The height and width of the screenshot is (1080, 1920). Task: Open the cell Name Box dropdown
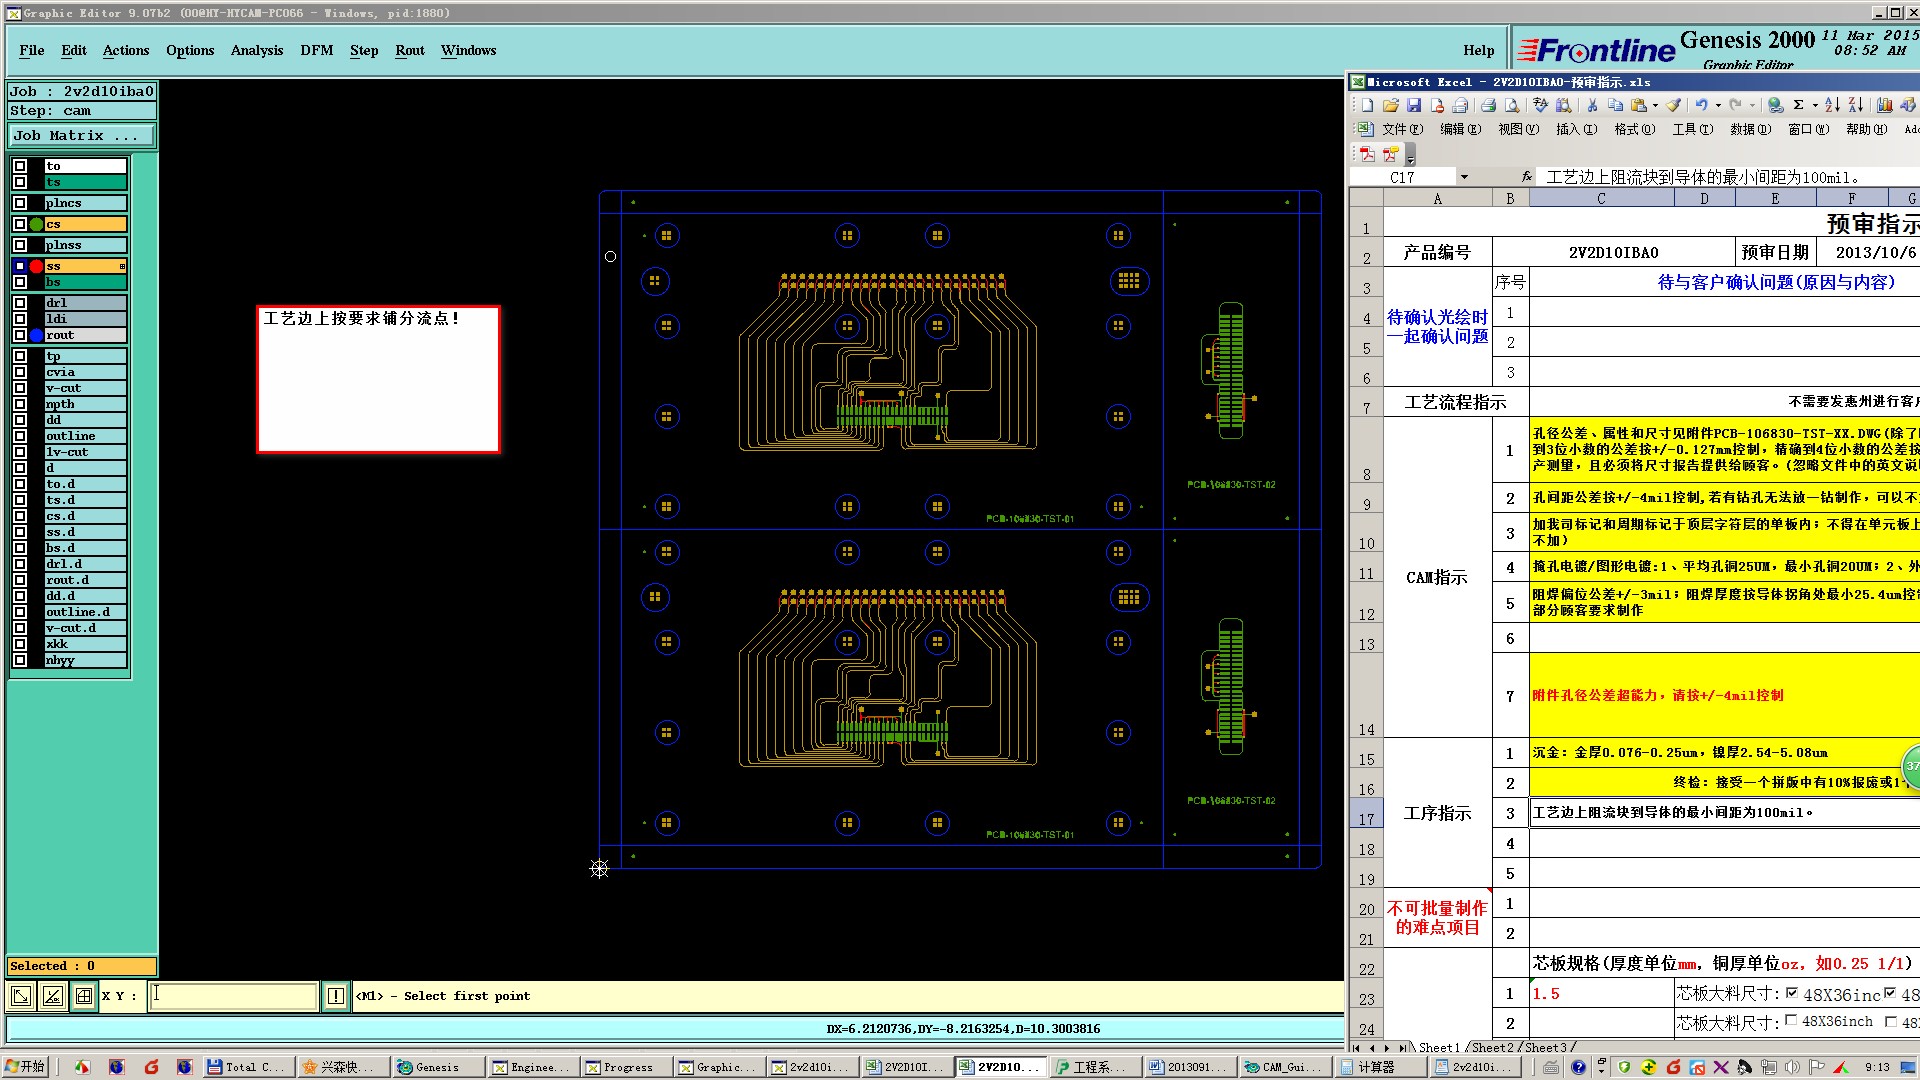coord(1464,177)
